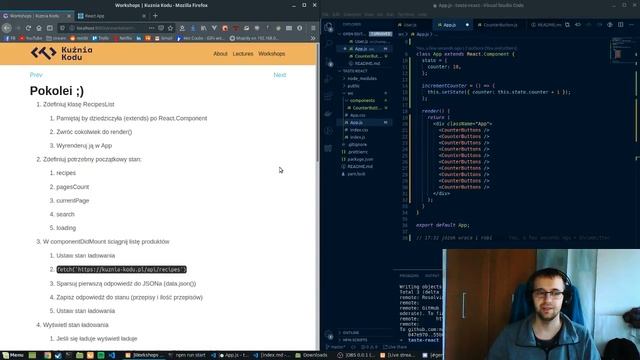The width and height of the screenshot is (640, 360).
Task: Open Downloads folder from taskbar
Action: click(311, 355)
